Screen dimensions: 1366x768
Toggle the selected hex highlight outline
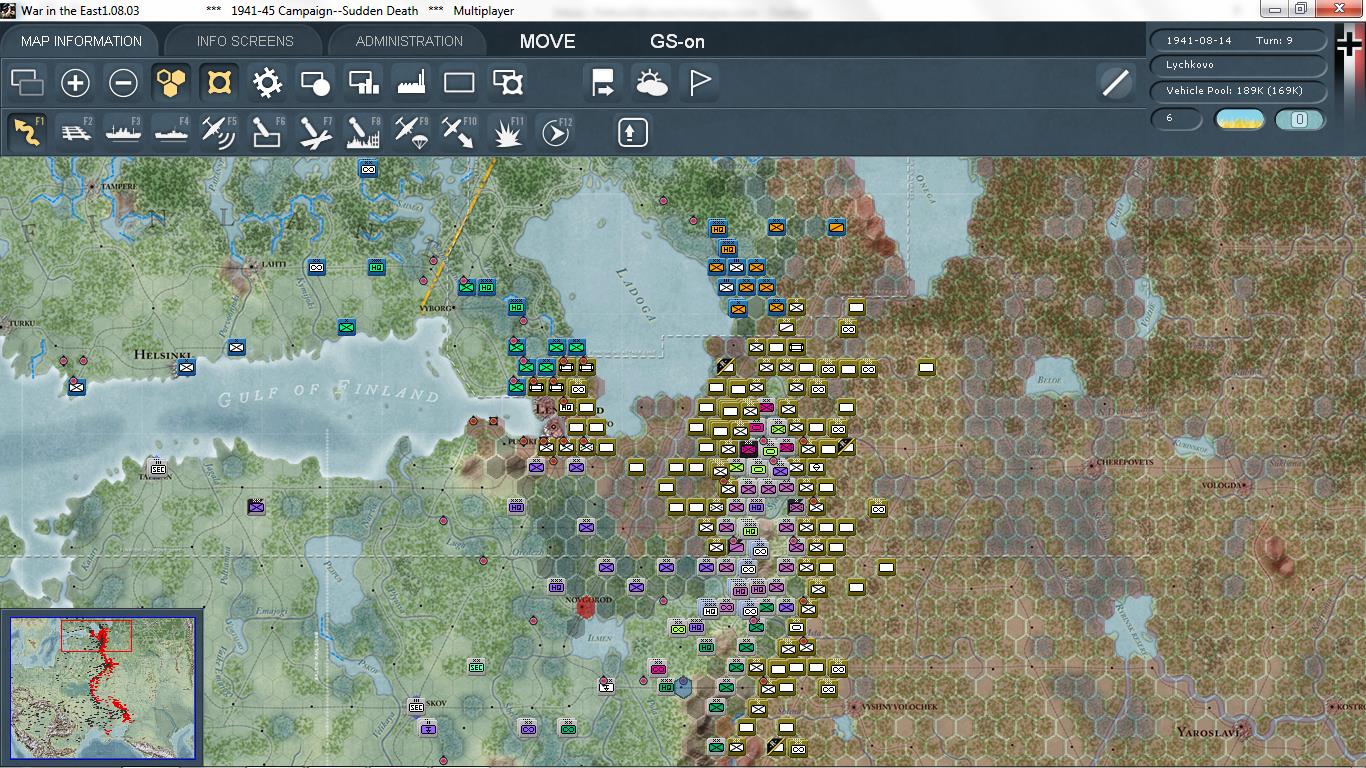[218, 82]
